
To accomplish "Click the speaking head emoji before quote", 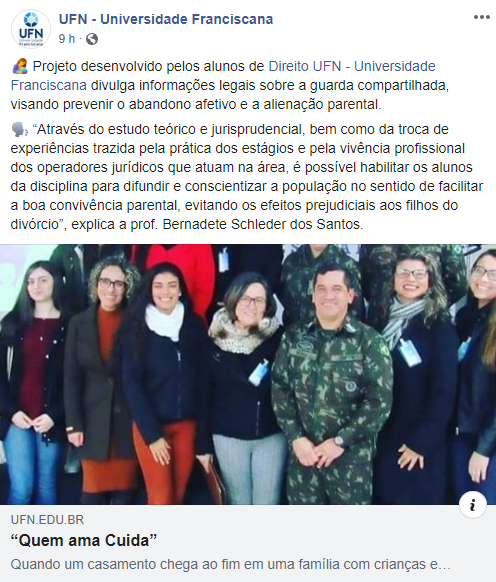I will tap(19, 130).
